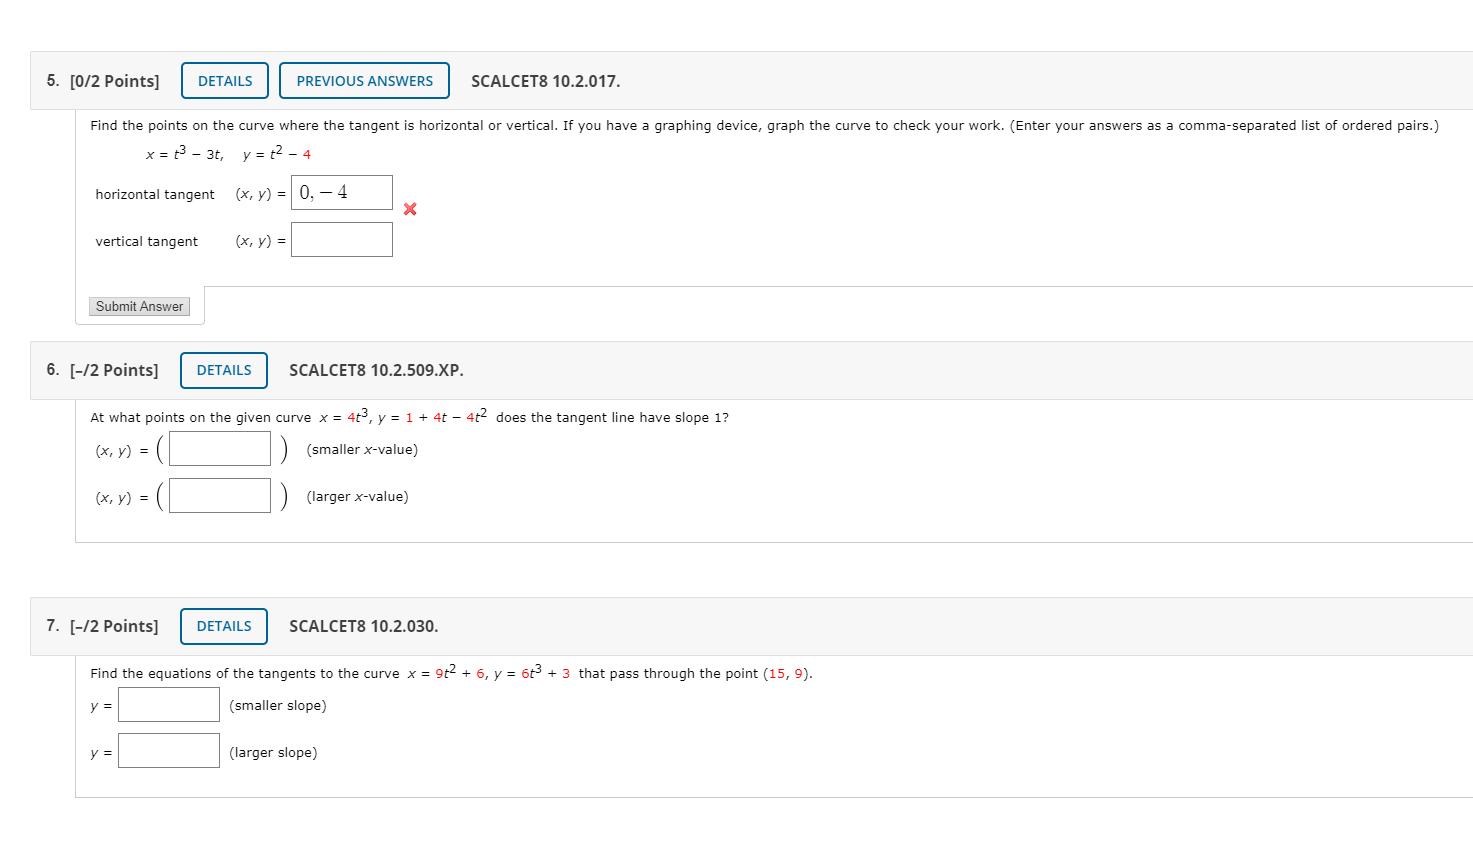This screenshot has height=844, width=1473.
Task: Click the '(smaller slope)' hint text
Action: pyautogui.click(x=278, y=706)
